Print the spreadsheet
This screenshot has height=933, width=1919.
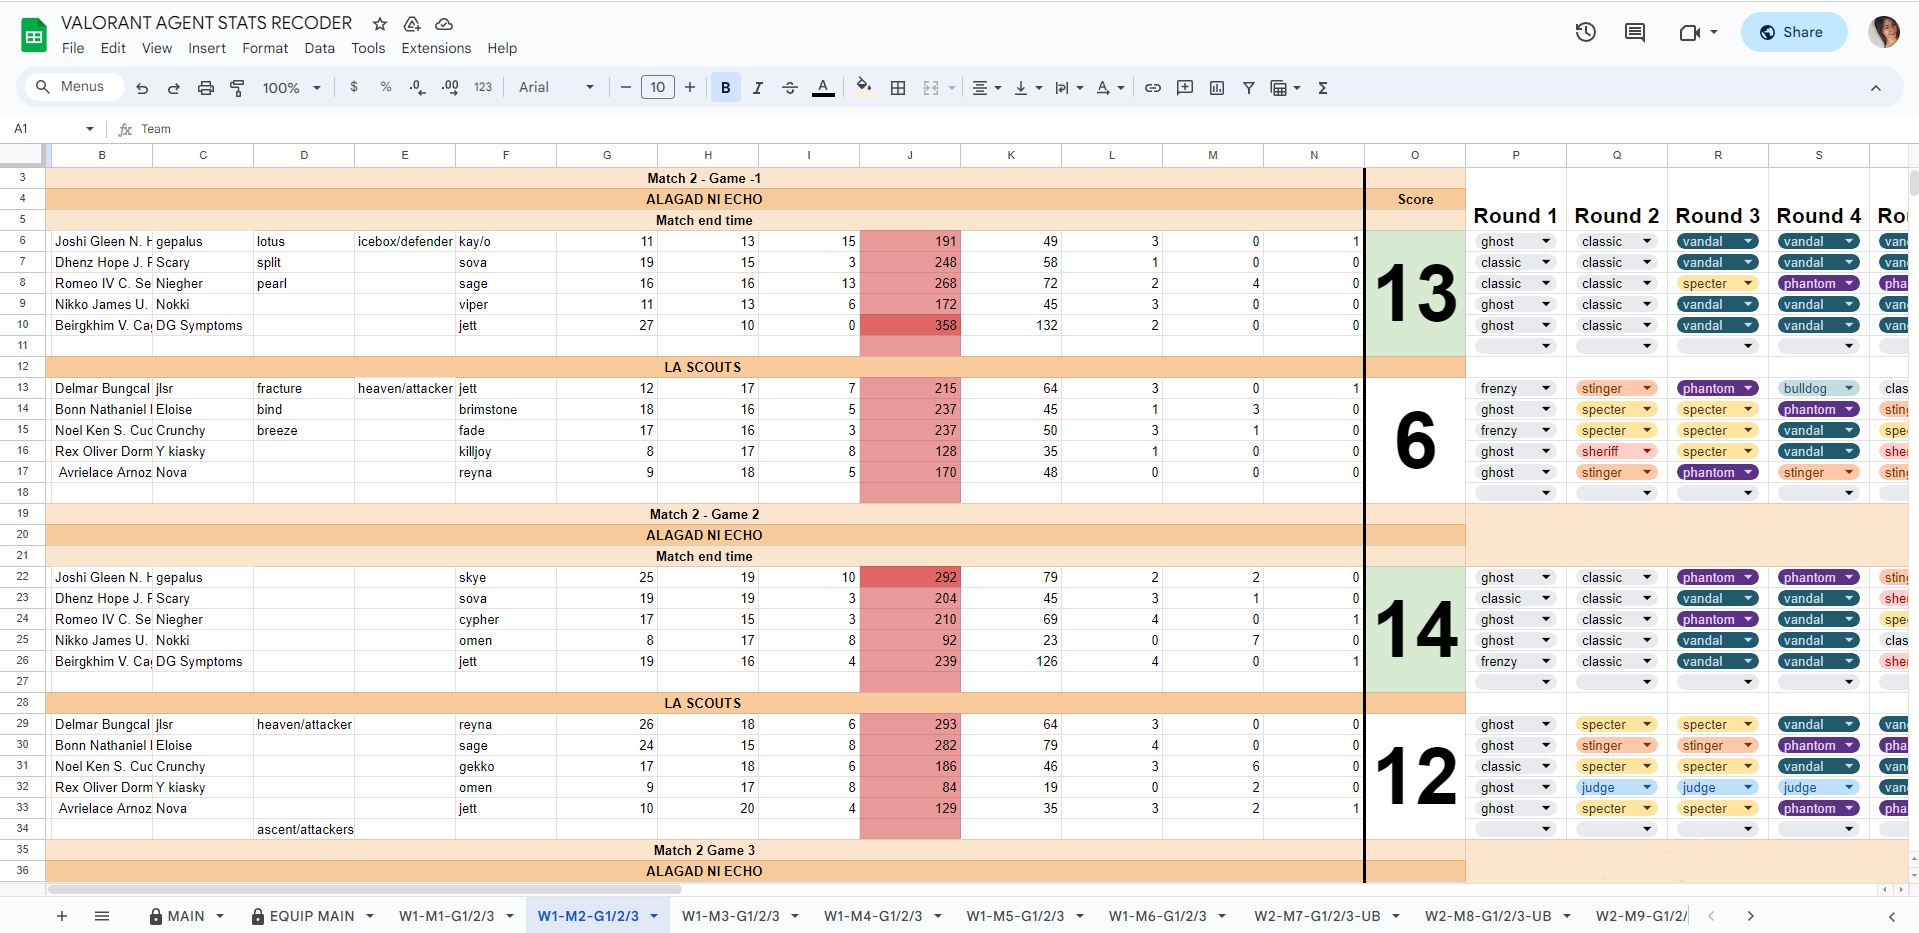point(206,88)
